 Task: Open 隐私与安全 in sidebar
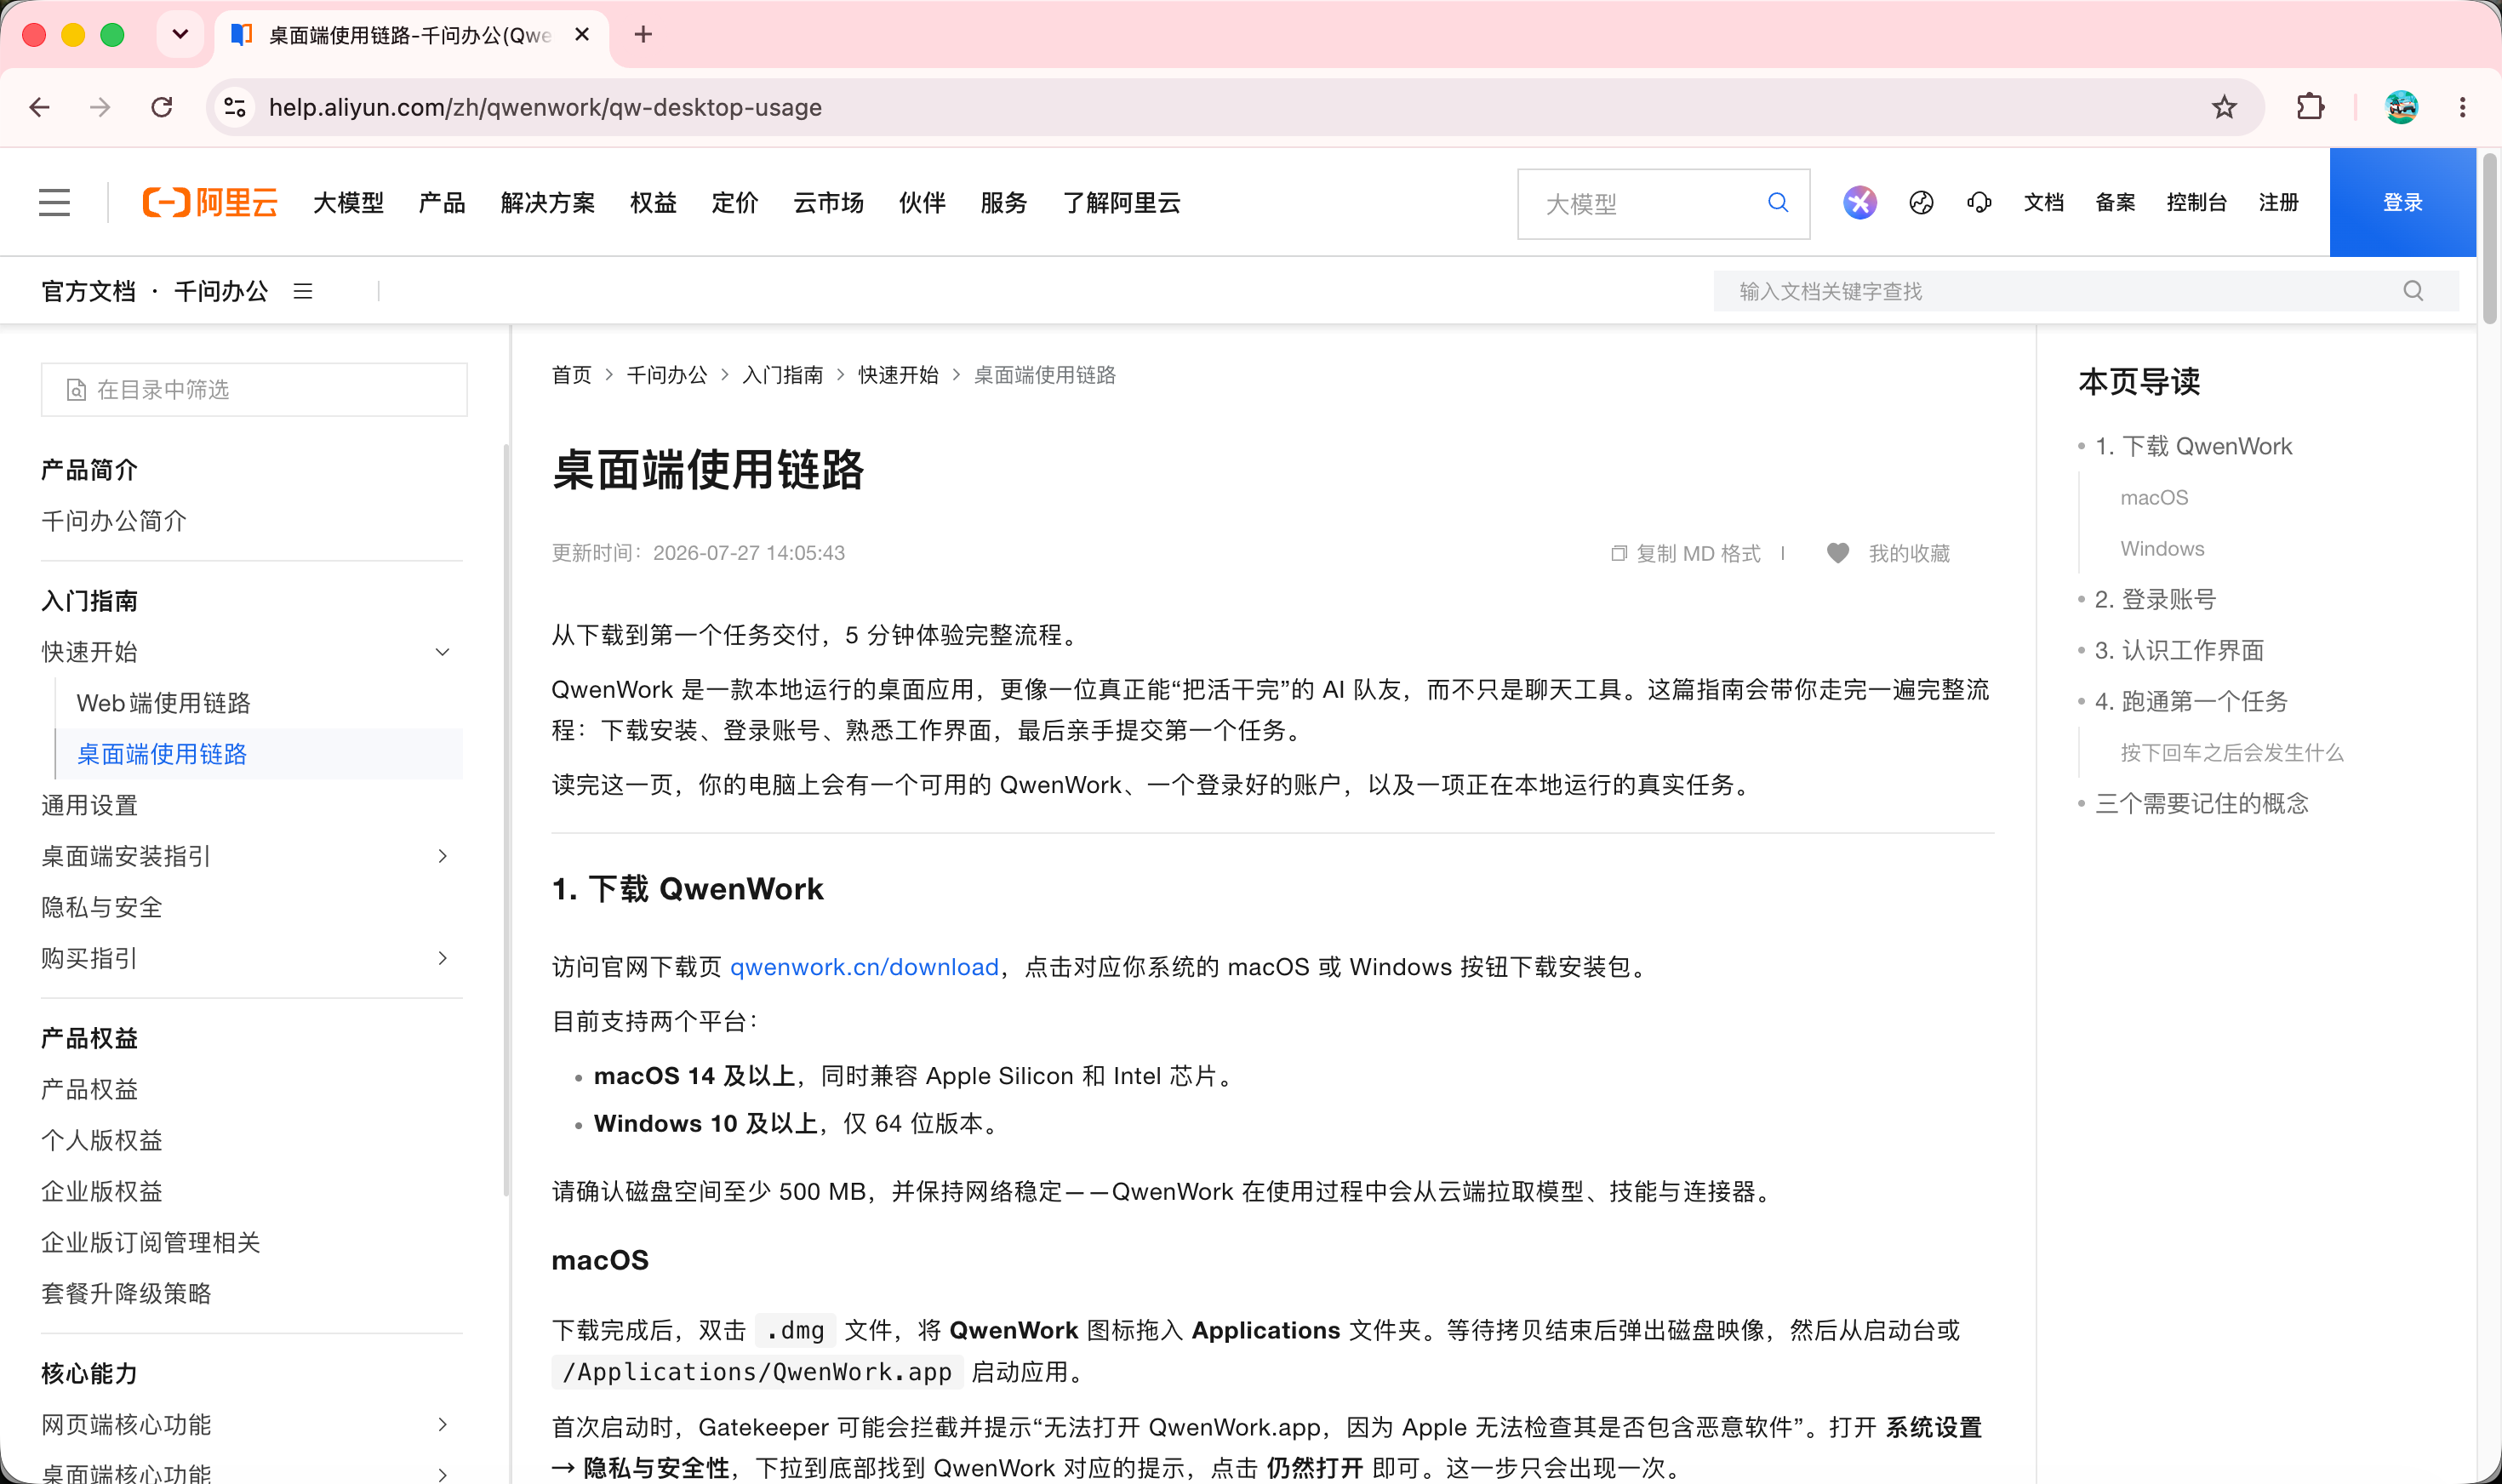pos(102,907)
